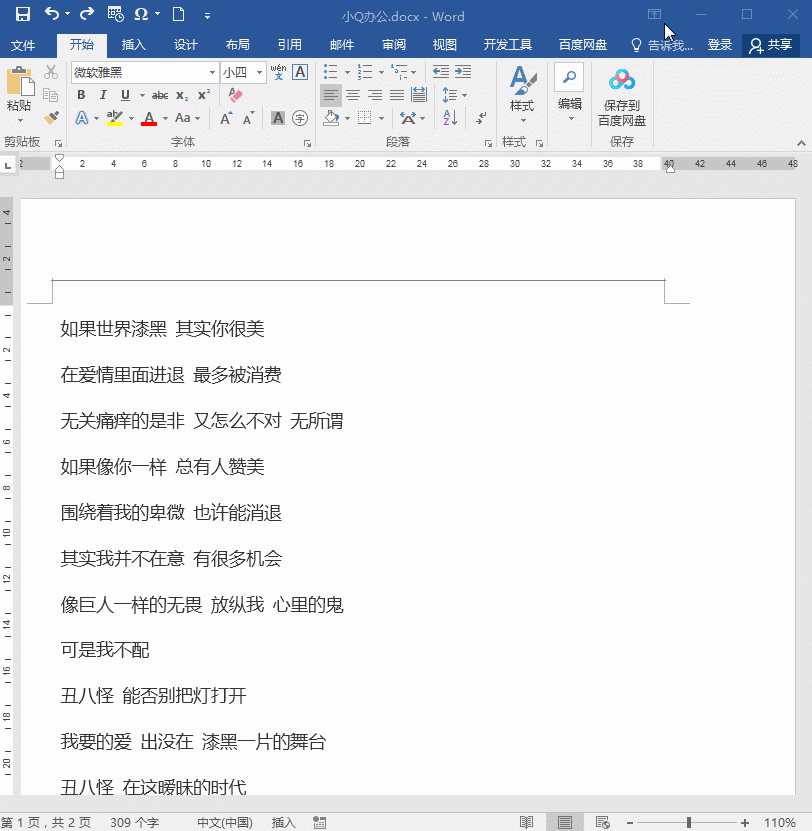Click the 共享 (Share) button
Screen dimensions: 812x831
tap(770, 45)
